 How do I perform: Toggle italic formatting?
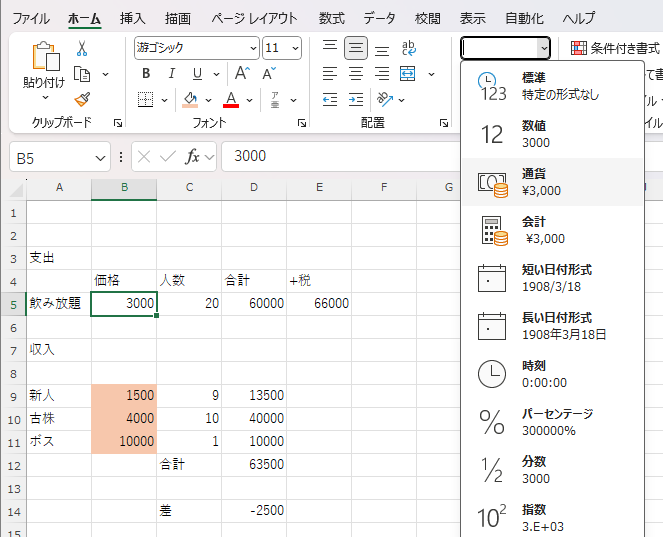172,73
